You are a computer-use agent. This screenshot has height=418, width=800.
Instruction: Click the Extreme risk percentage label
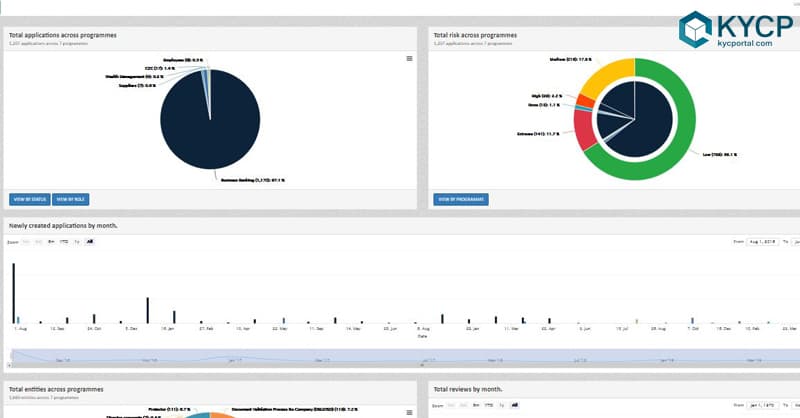pyautogui.click(x=538, y=134)
